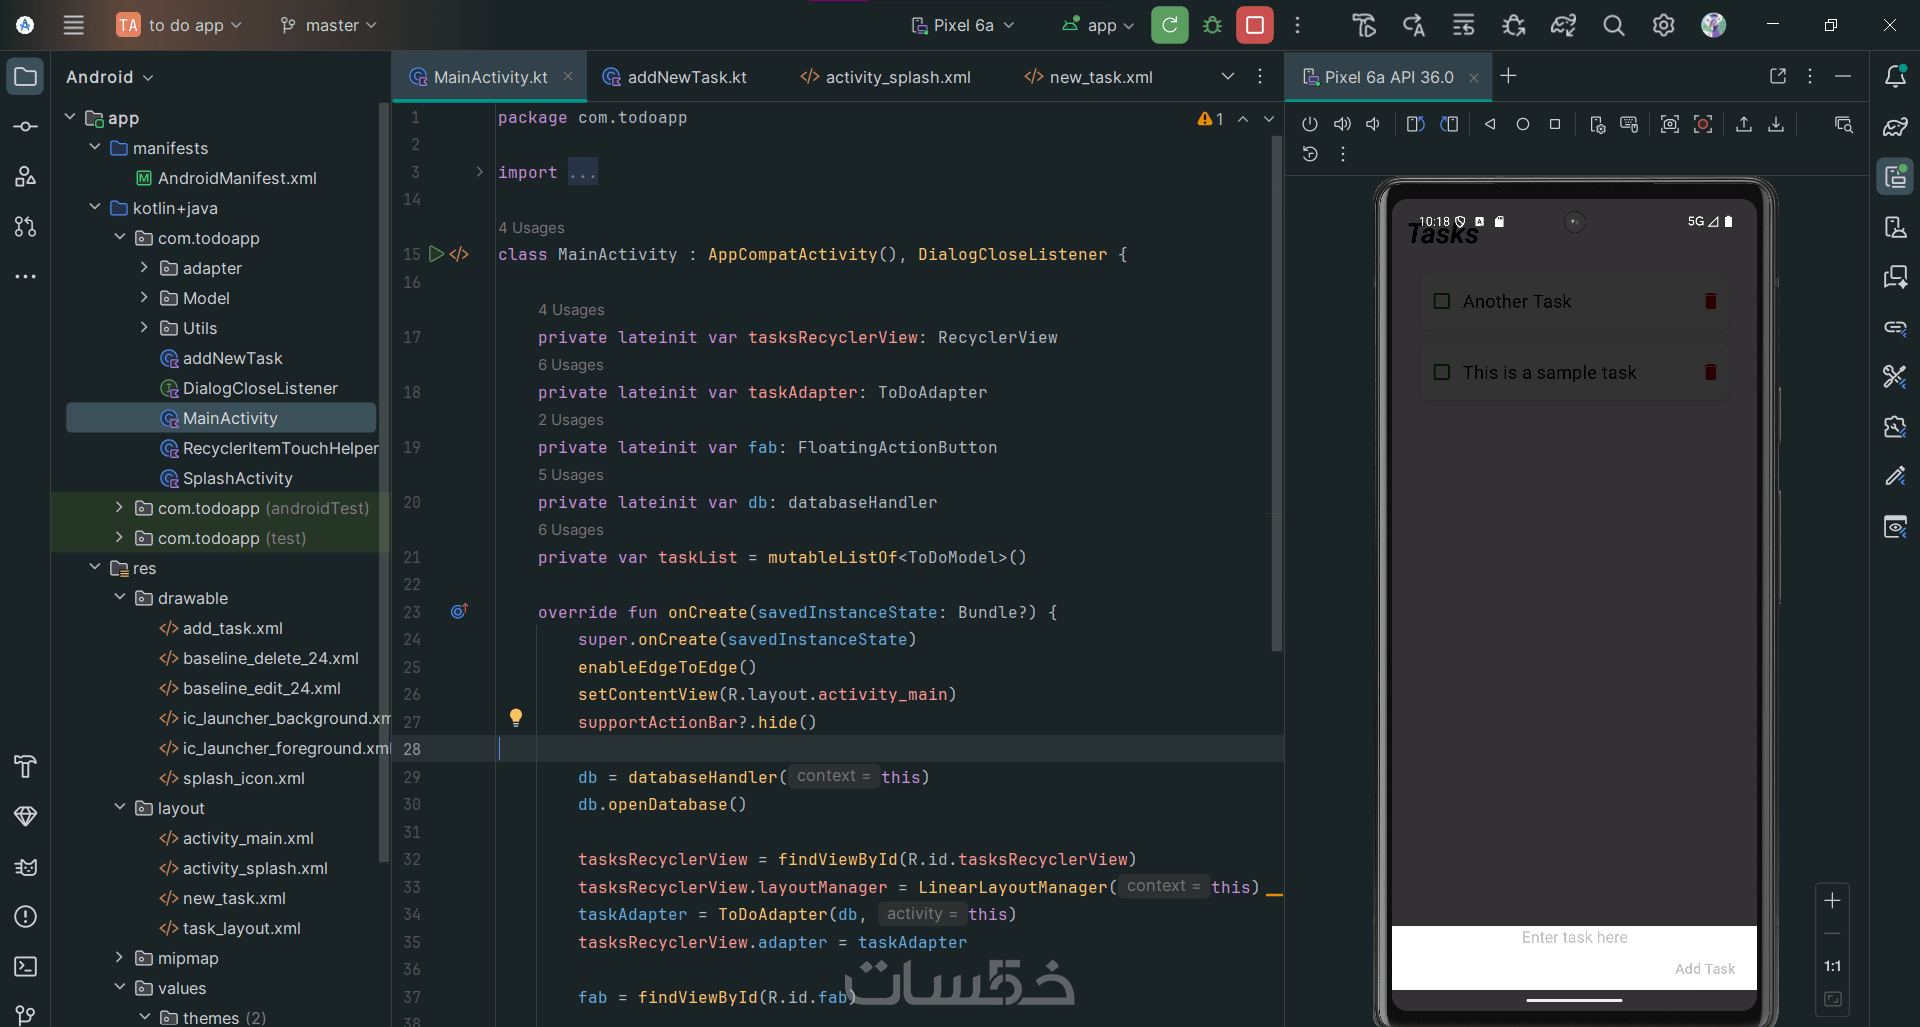
Task: Open IDE settings gear
Action: click(x=1663, y=25)
